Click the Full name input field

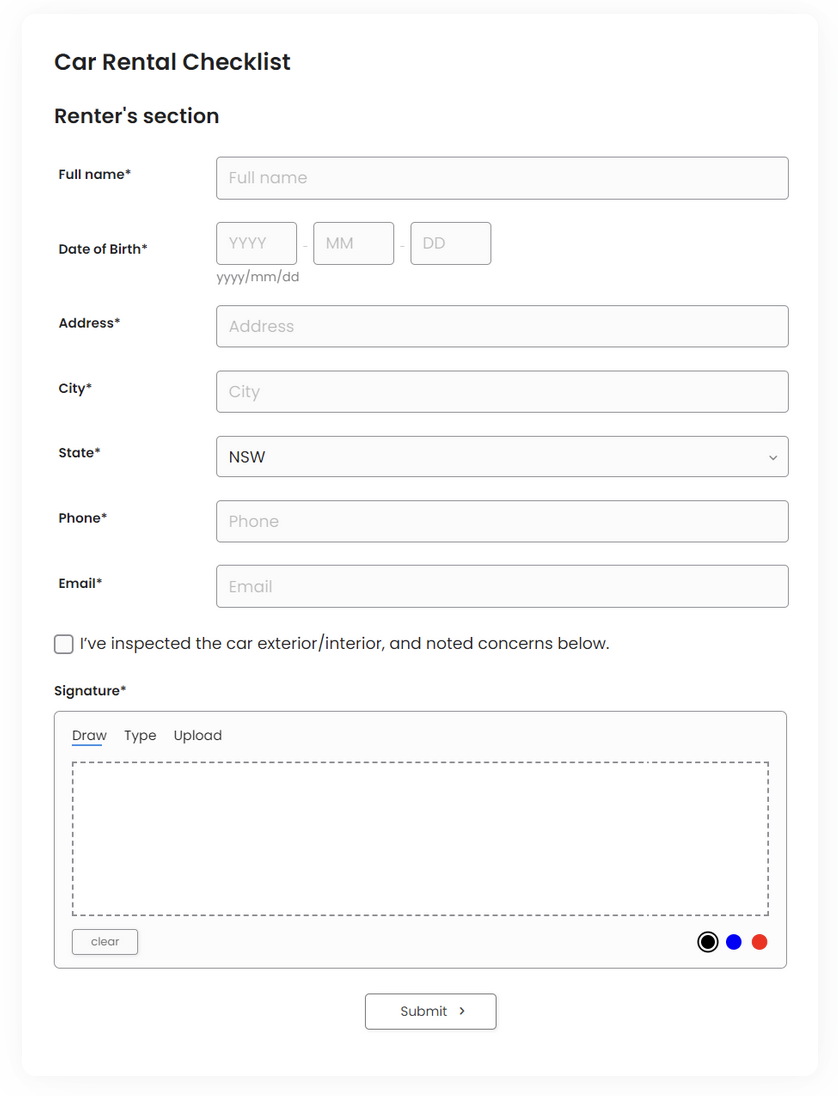pos(502,178)
